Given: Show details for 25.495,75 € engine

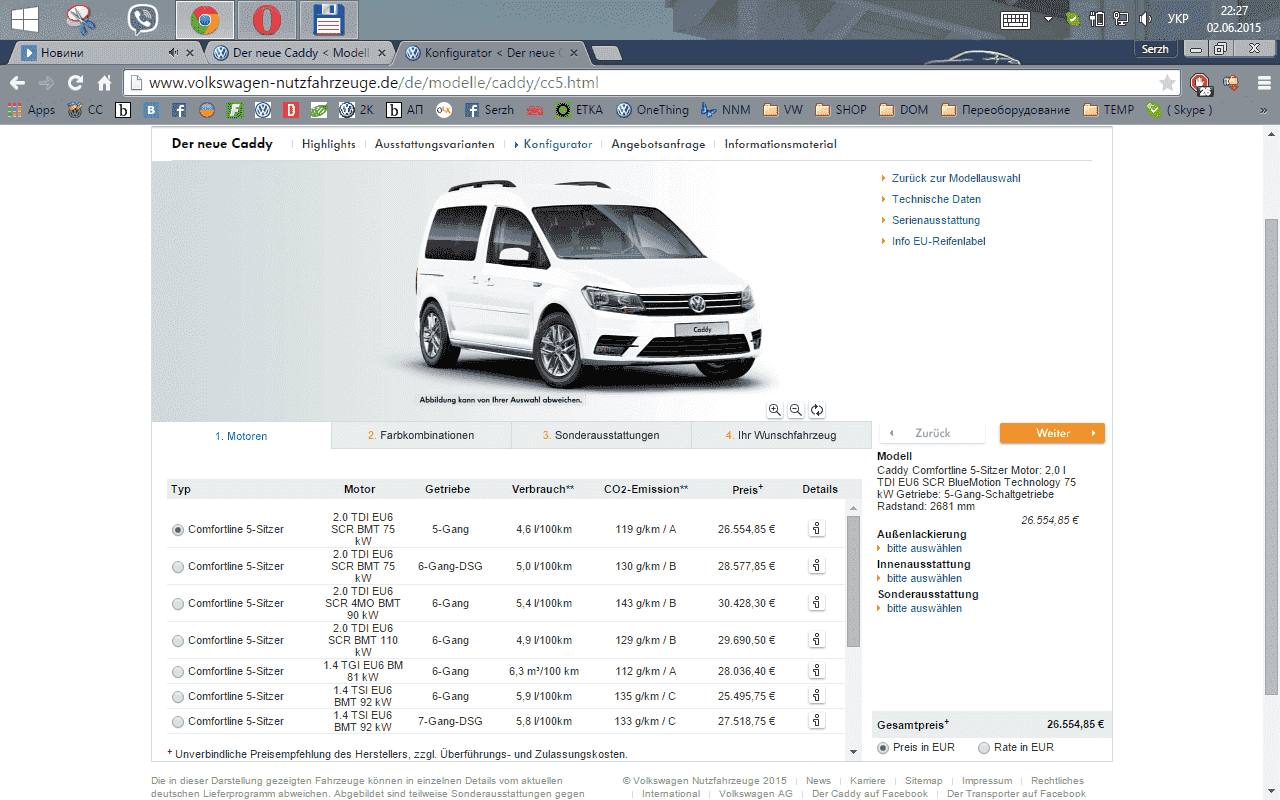Looking at the screenshot, I should point(817,696).
